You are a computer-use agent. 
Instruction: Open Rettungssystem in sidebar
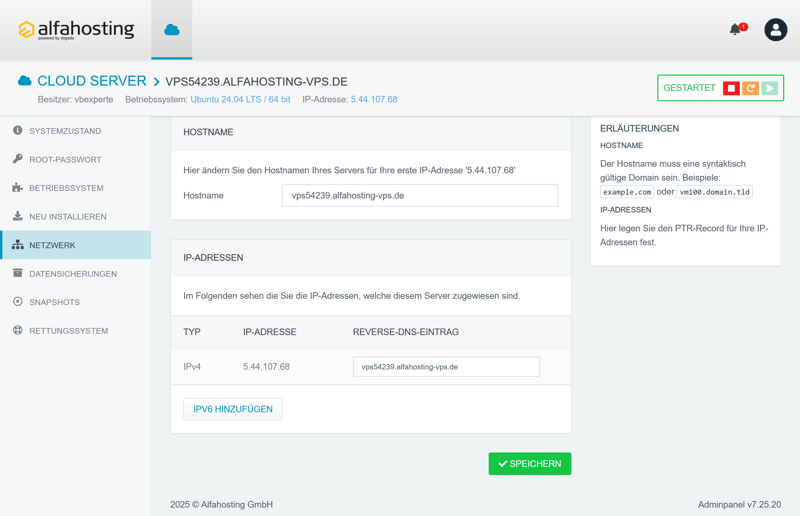click(x=76, y=331)
